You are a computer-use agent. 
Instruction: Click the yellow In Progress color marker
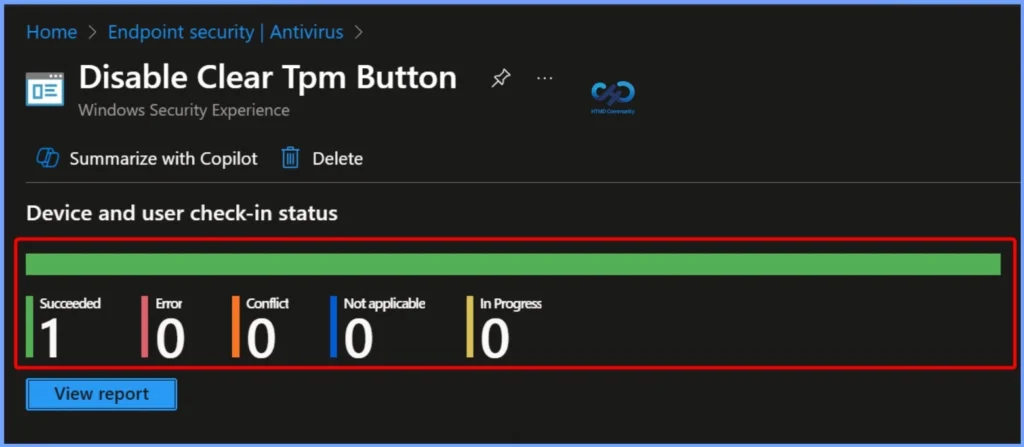tap(470, 327)
